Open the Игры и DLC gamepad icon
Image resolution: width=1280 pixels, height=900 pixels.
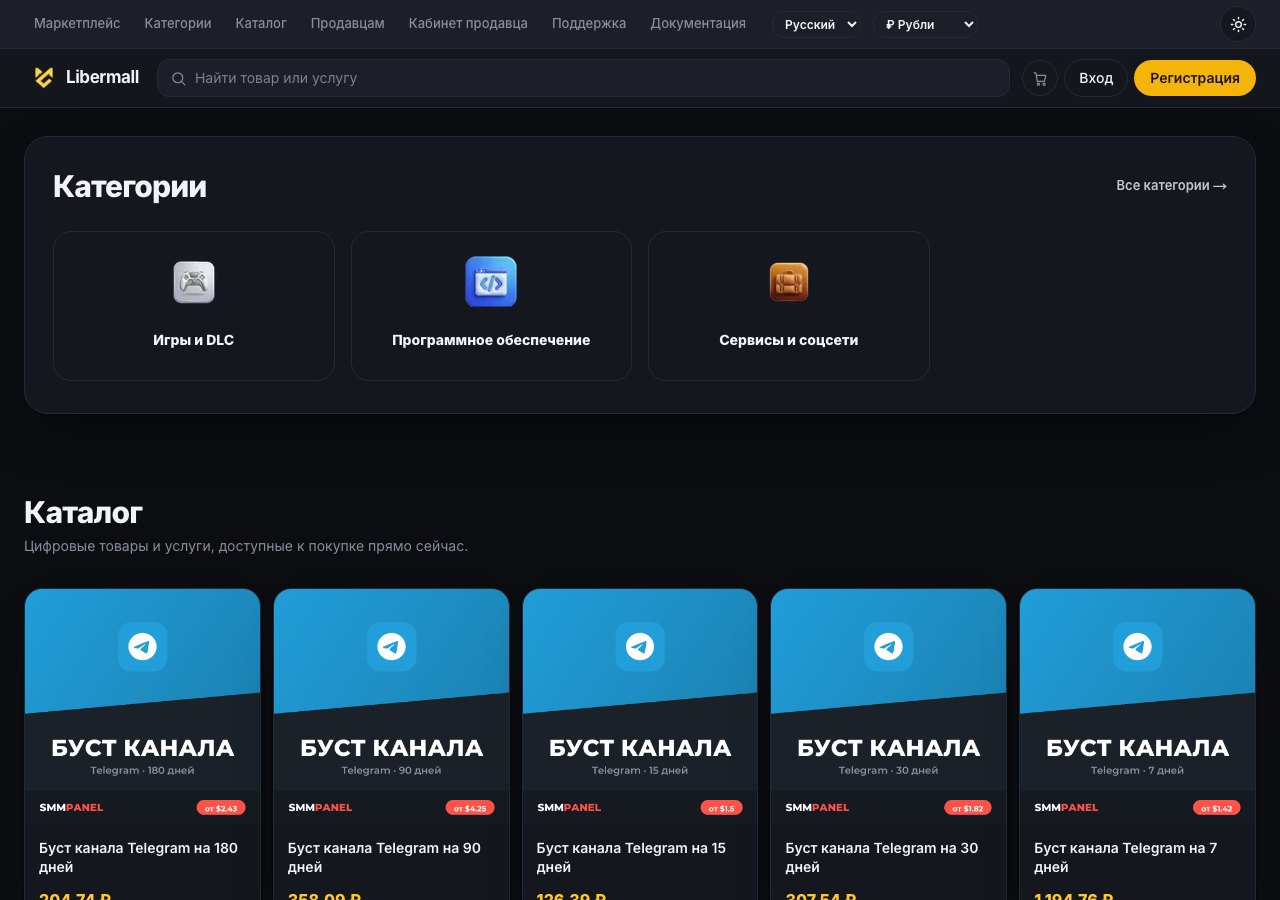pos(194,282)
